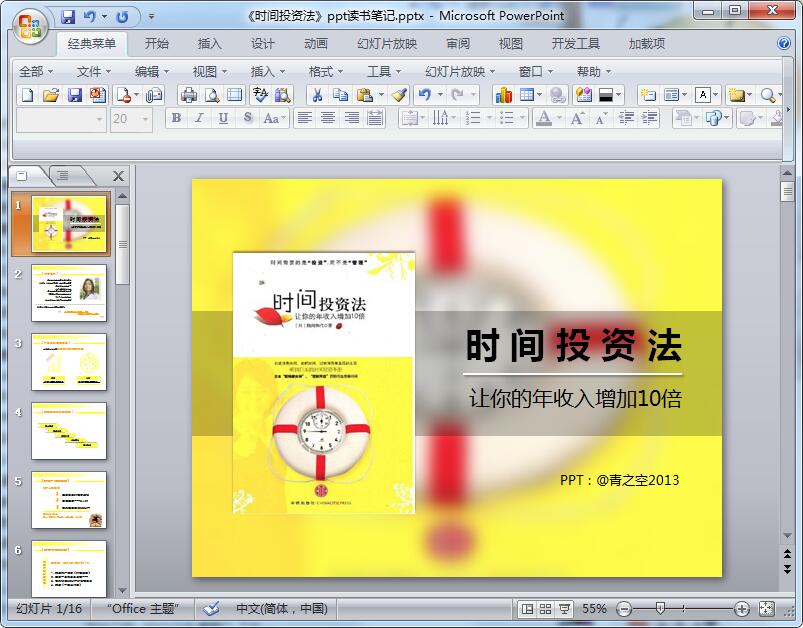
Task: Click the Print icon
Action: pos(189,95)
